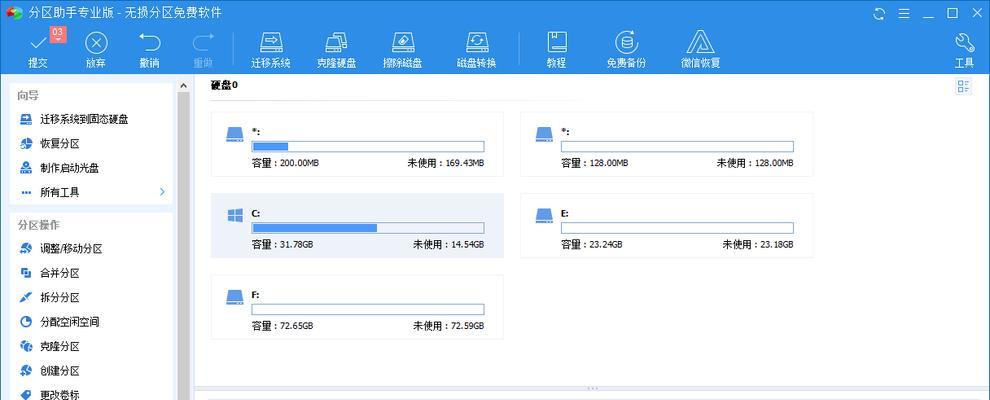Click the 提交 (Apply) toolbar icon
Image resolution: width=990 pixels, height=400 pixels.
(x=38, y=50)
